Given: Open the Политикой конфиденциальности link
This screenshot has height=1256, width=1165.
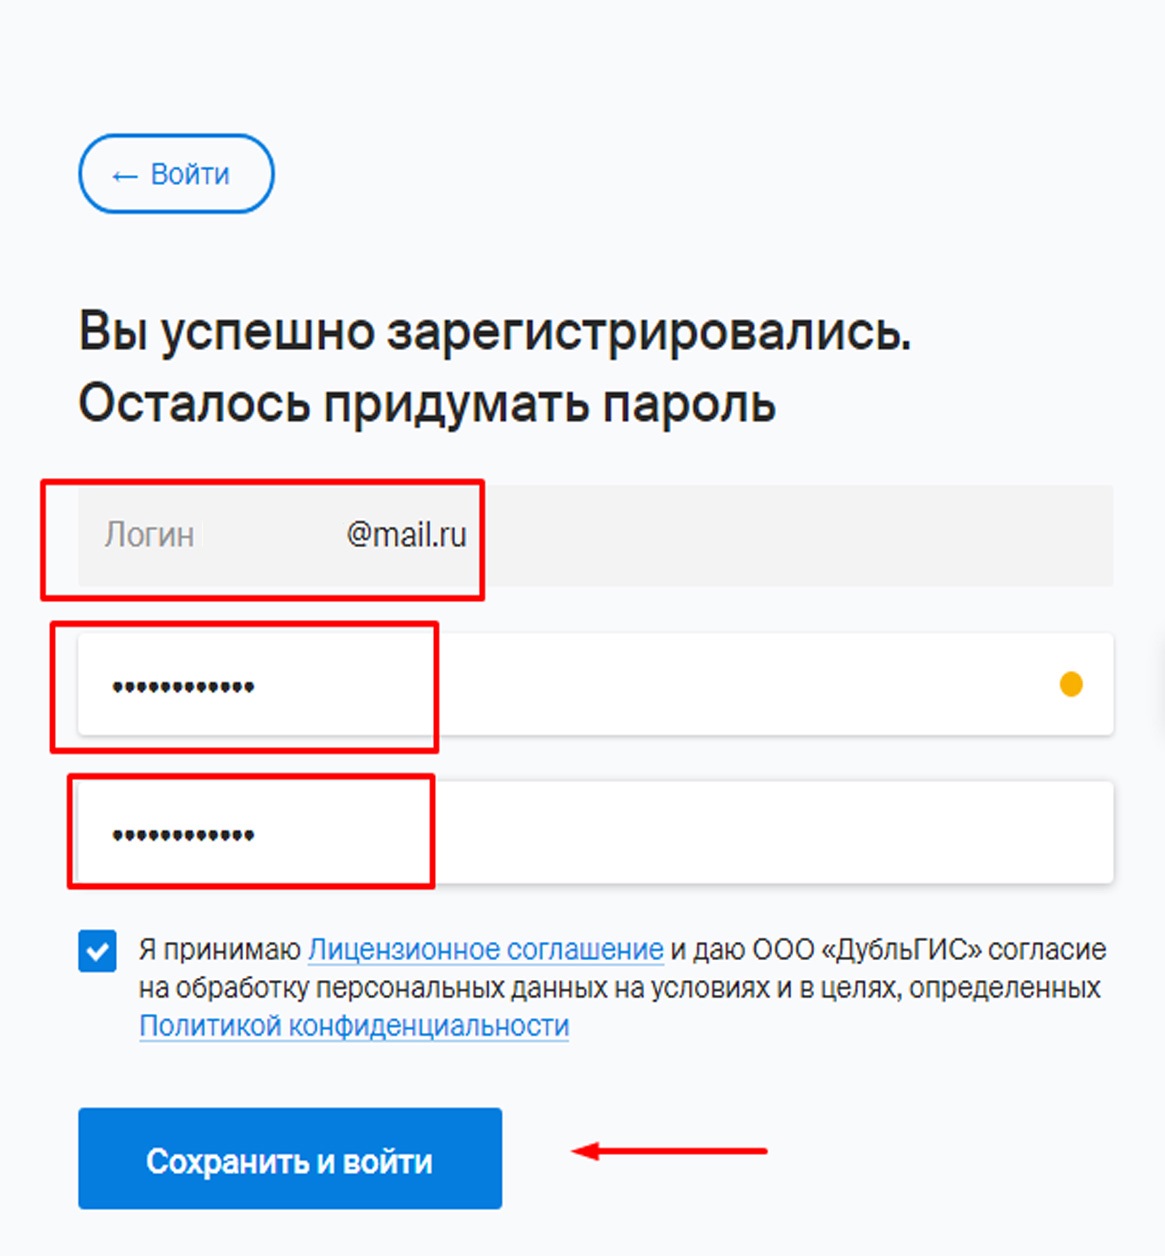Looking at the screenshot, I should pos(354,1026).
